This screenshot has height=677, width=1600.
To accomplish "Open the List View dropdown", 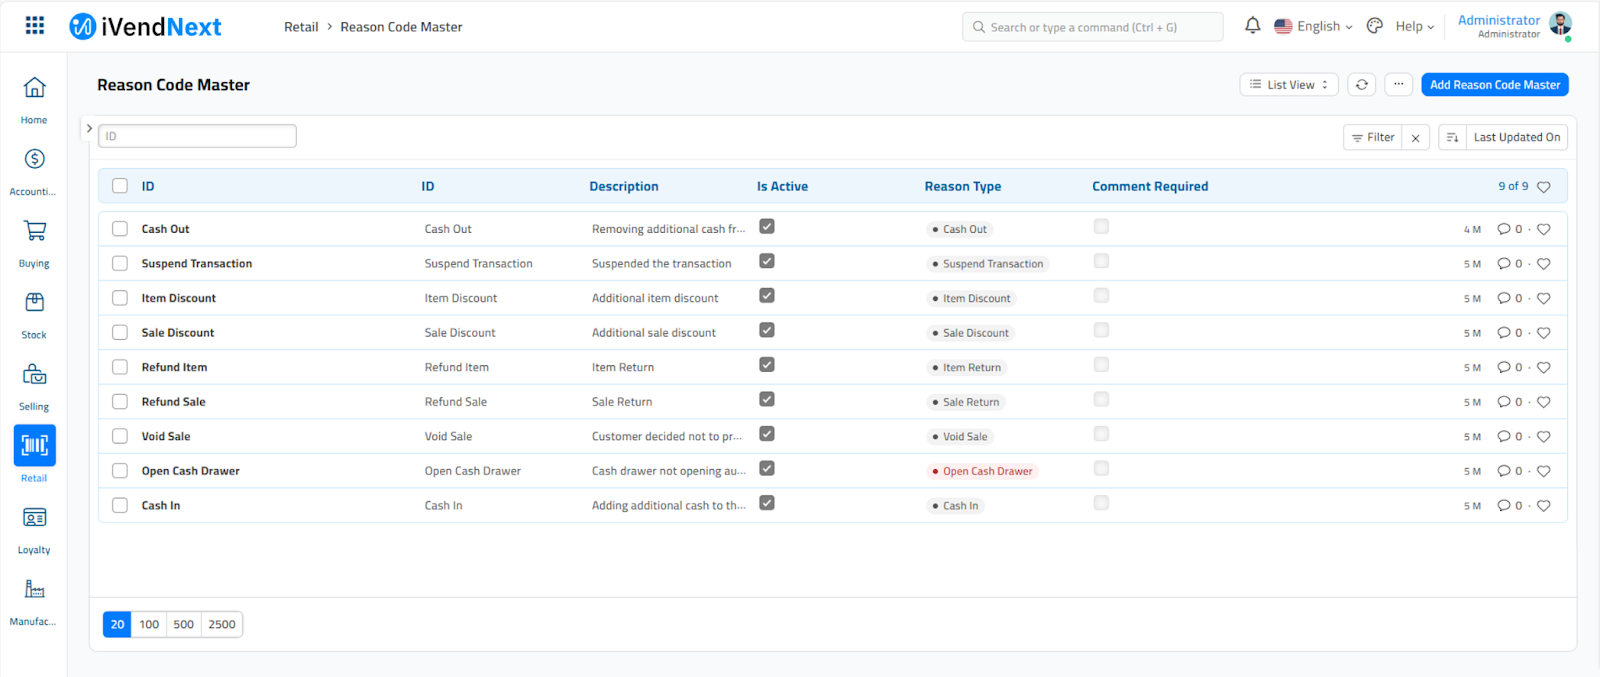I will tap(1288, 85).
